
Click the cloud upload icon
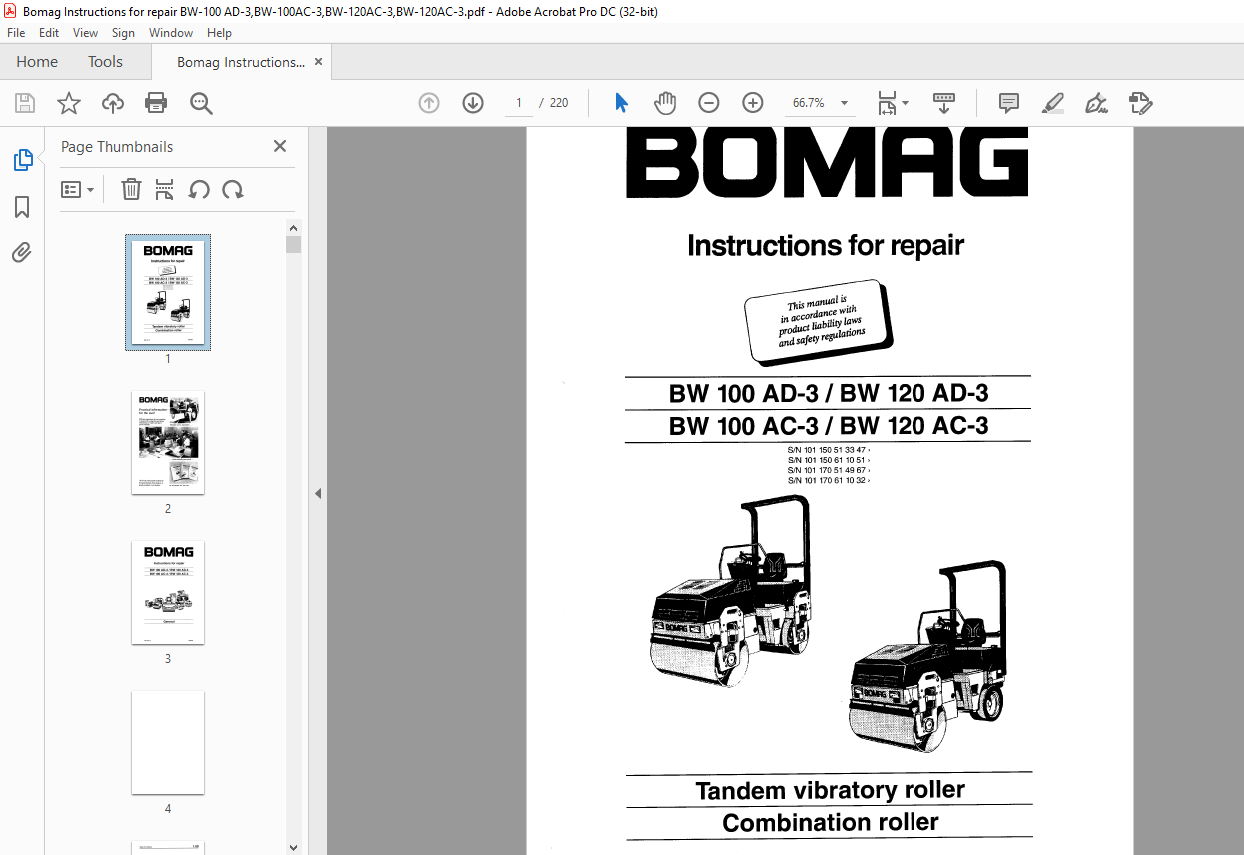(113, 103)
